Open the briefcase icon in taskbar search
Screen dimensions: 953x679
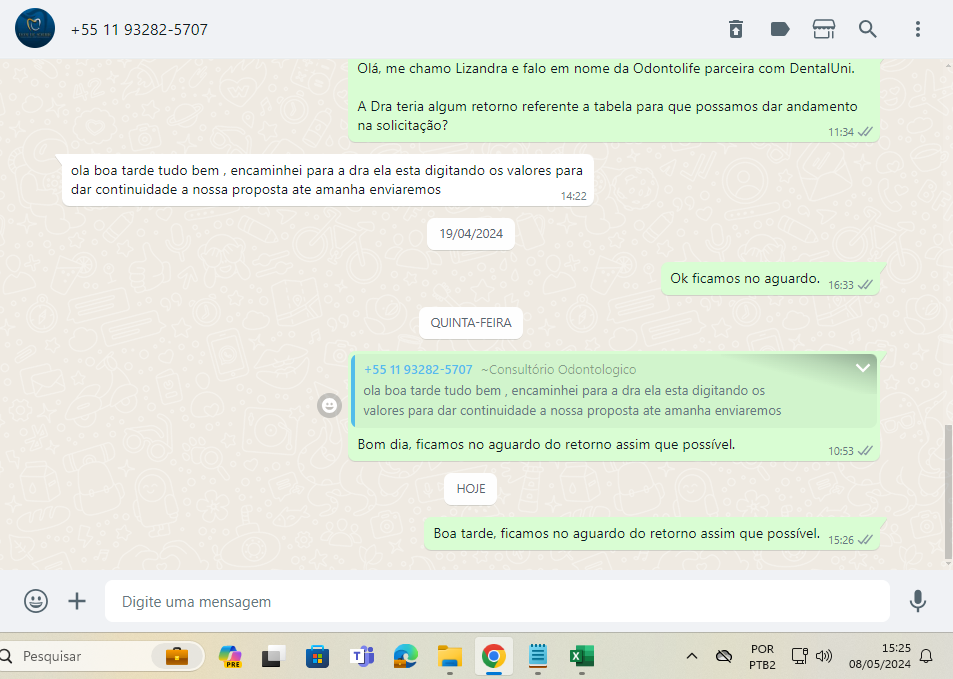point(177,657)
